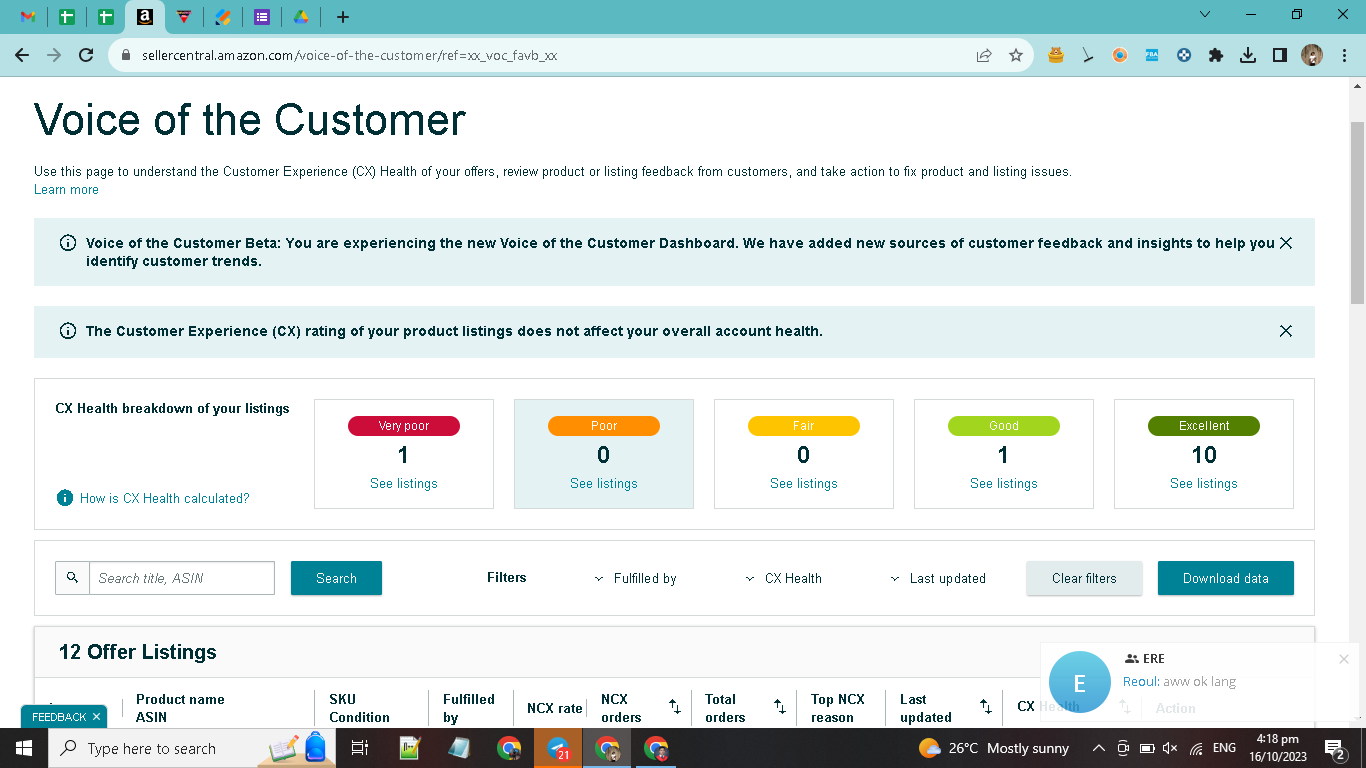
Task: Switch to the purple list-icon tab
Action: [x=261, y=17]
